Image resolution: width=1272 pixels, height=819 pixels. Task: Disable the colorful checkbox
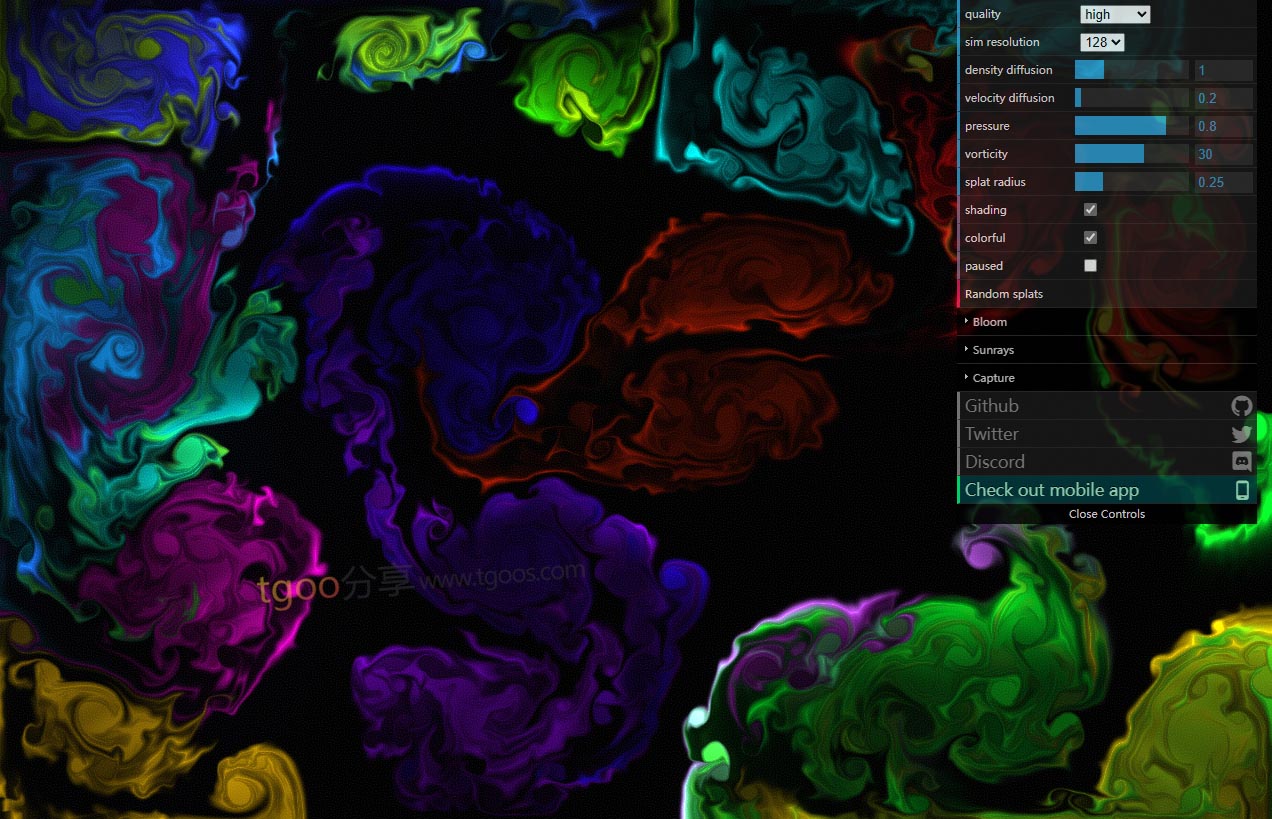1090,238
